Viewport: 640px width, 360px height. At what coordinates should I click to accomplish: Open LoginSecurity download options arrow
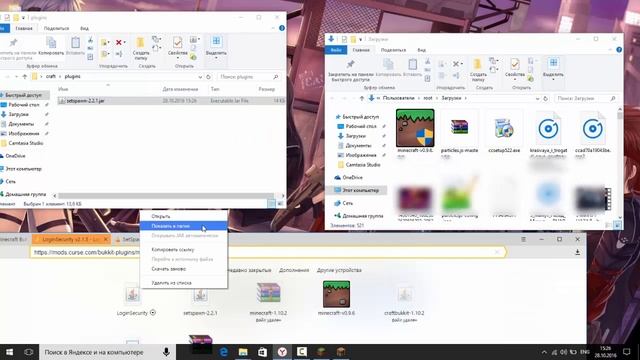tap(153, 313)
